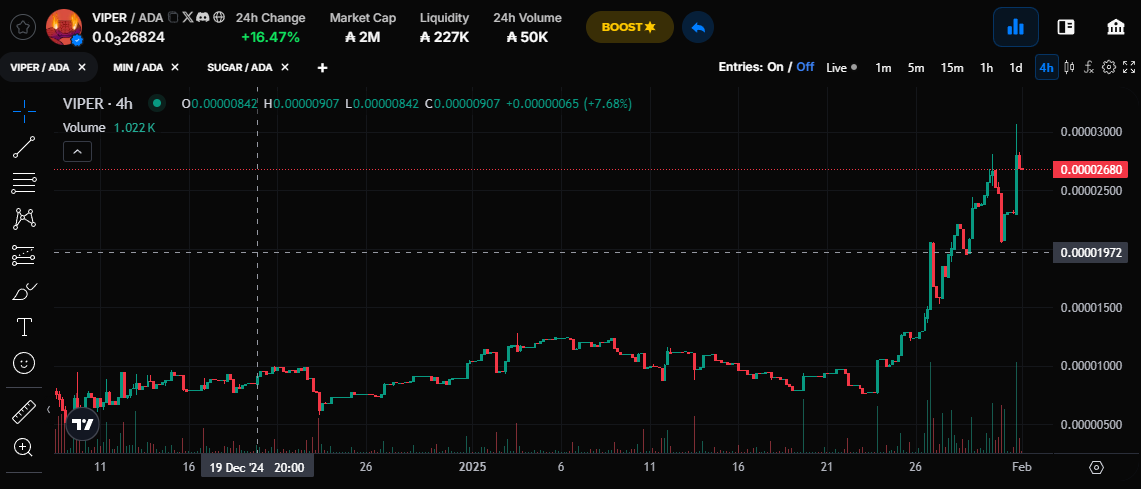Click the TradingView logo badge
The width and height of the screenshot is (1141, 489).
[82, 424]
